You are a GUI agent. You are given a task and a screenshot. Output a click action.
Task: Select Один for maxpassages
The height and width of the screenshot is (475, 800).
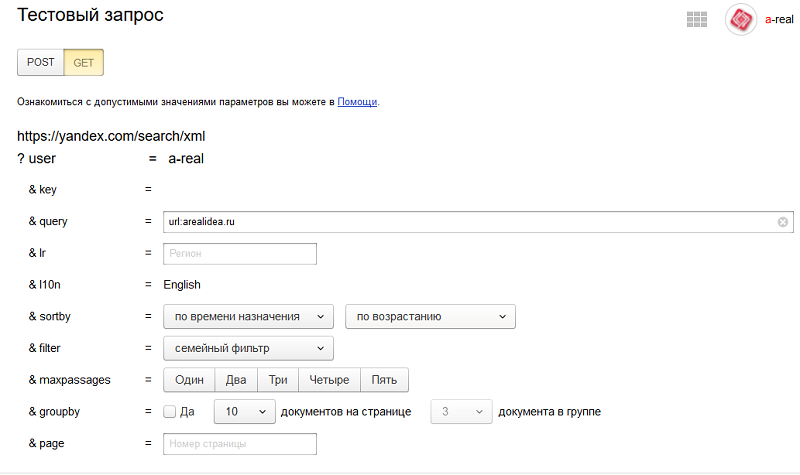point(189,380)
